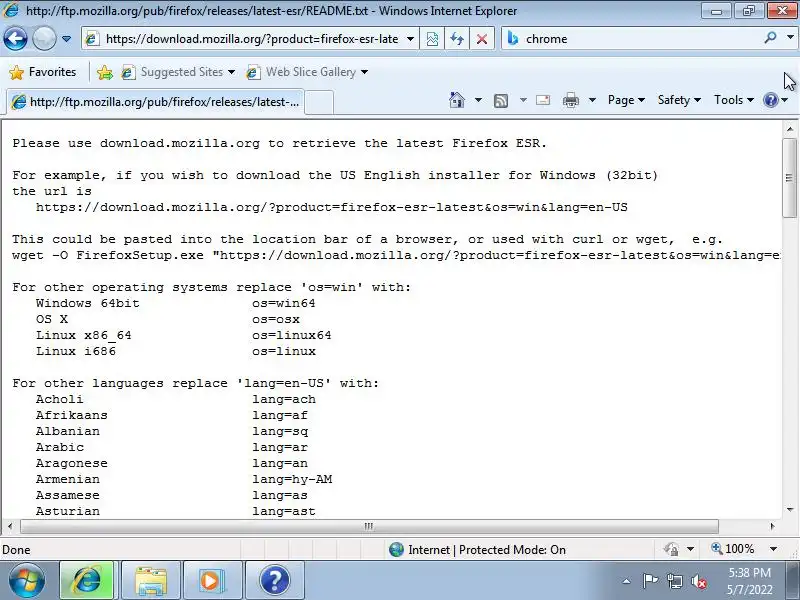800x600 pixels.
Task: Click the horizontal scrollbar thumb
Action: tap(369, 526)
